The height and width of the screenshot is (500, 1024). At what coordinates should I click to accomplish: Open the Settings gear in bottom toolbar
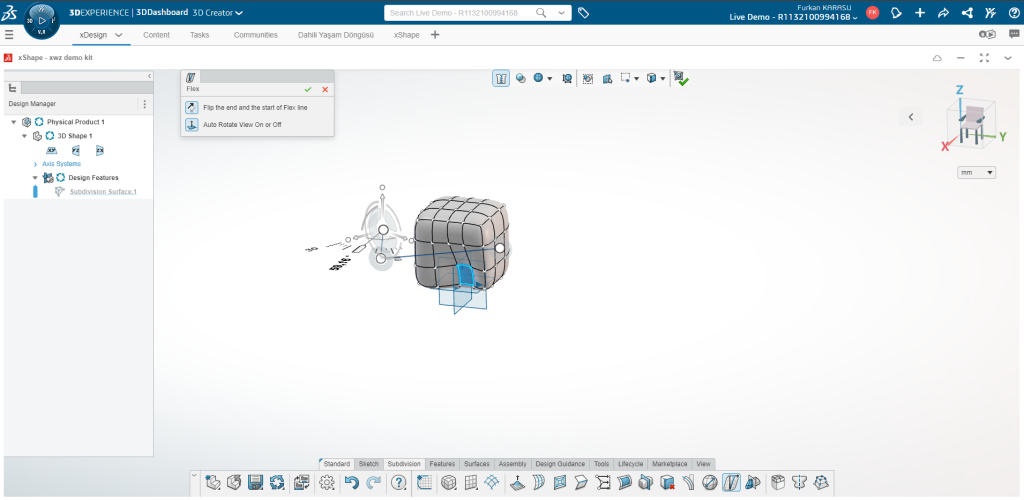point(326,483)
